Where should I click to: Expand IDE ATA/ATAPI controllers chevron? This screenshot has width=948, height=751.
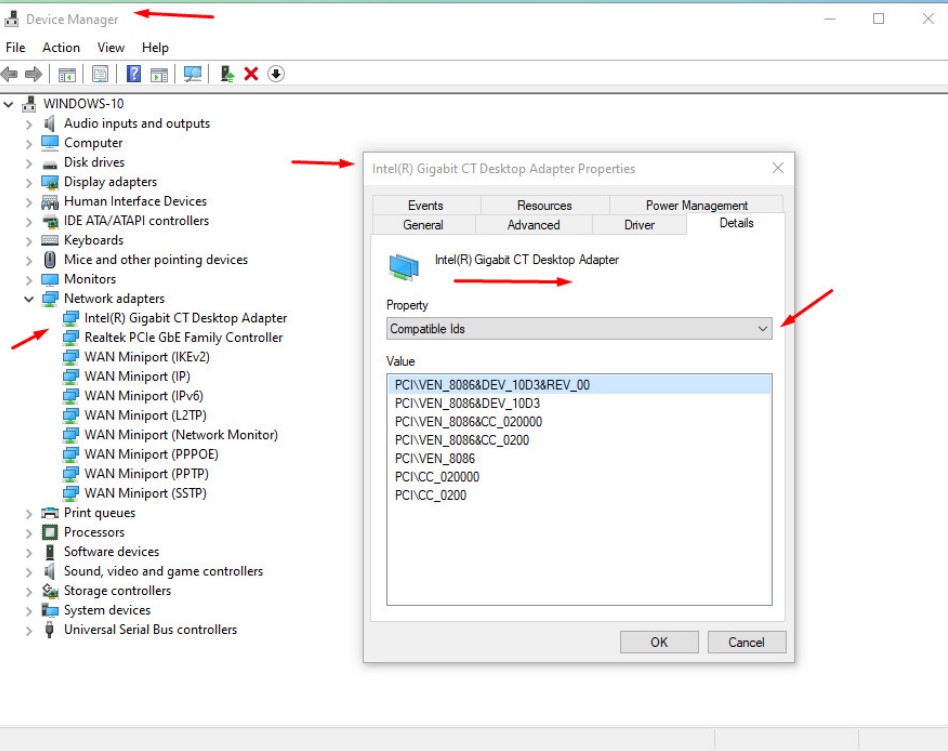click(28, 222)
